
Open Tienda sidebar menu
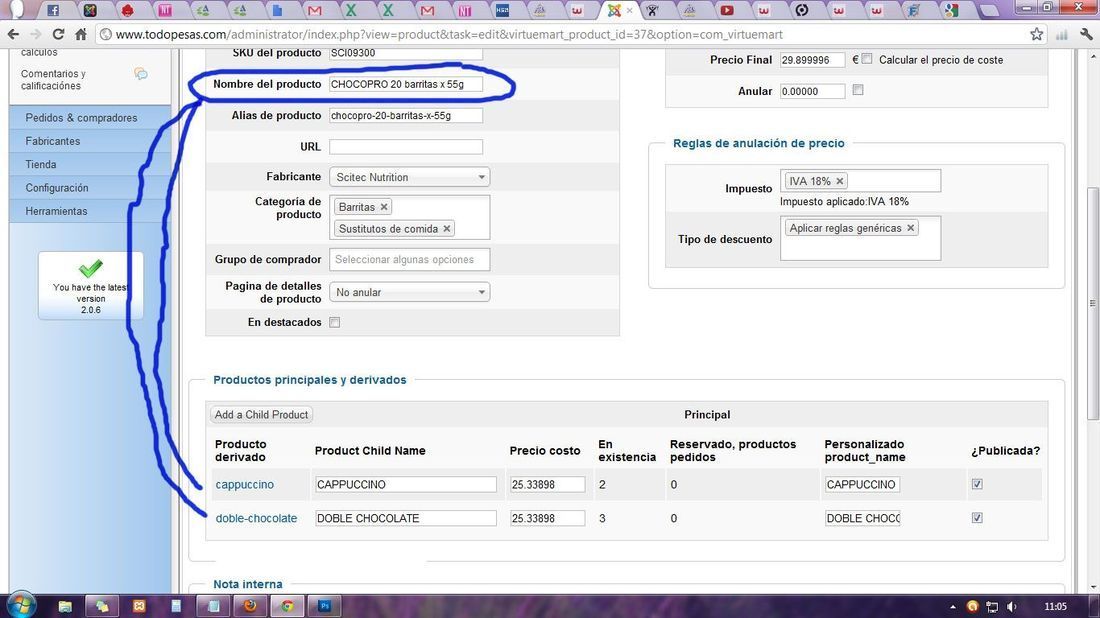(90, 164)
